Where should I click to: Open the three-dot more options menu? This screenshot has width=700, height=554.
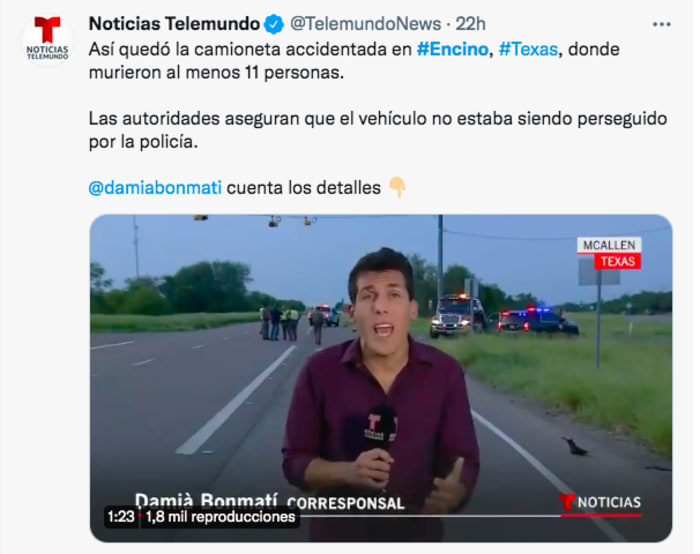pos(661,25)
